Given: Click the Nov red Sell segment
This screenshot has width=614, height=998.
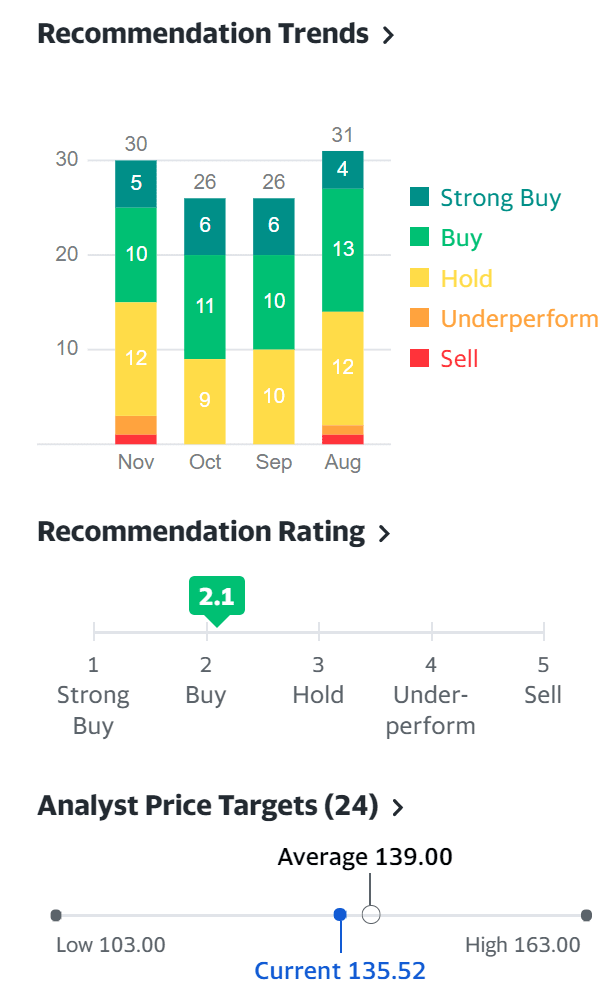Looking at the screenshot, I should pos(136,439).
